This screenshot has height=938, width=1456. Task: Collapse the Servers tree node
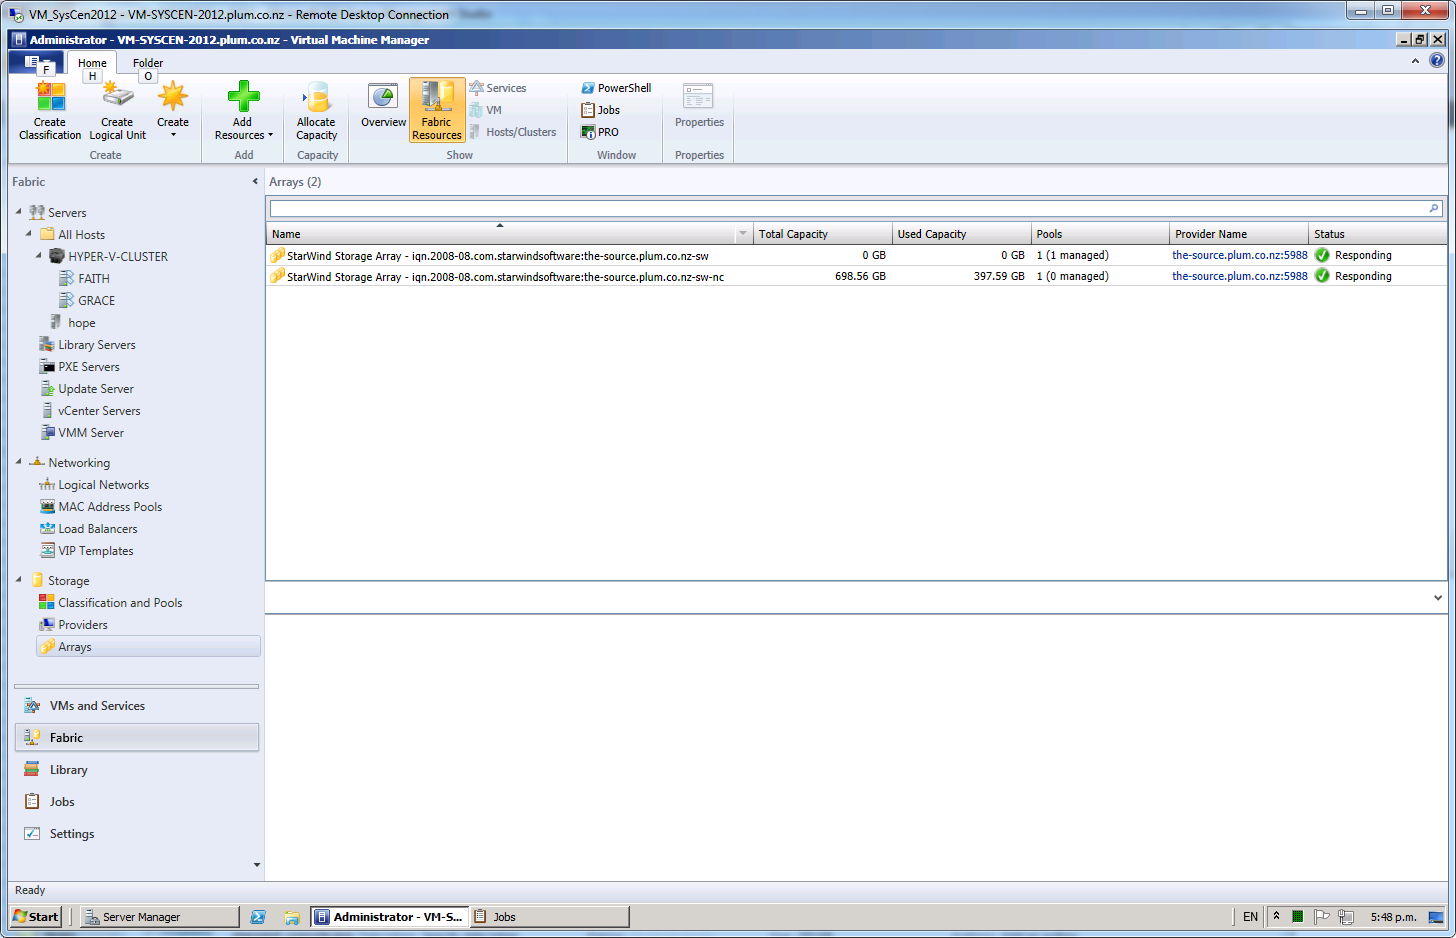(x=18, y=212)
